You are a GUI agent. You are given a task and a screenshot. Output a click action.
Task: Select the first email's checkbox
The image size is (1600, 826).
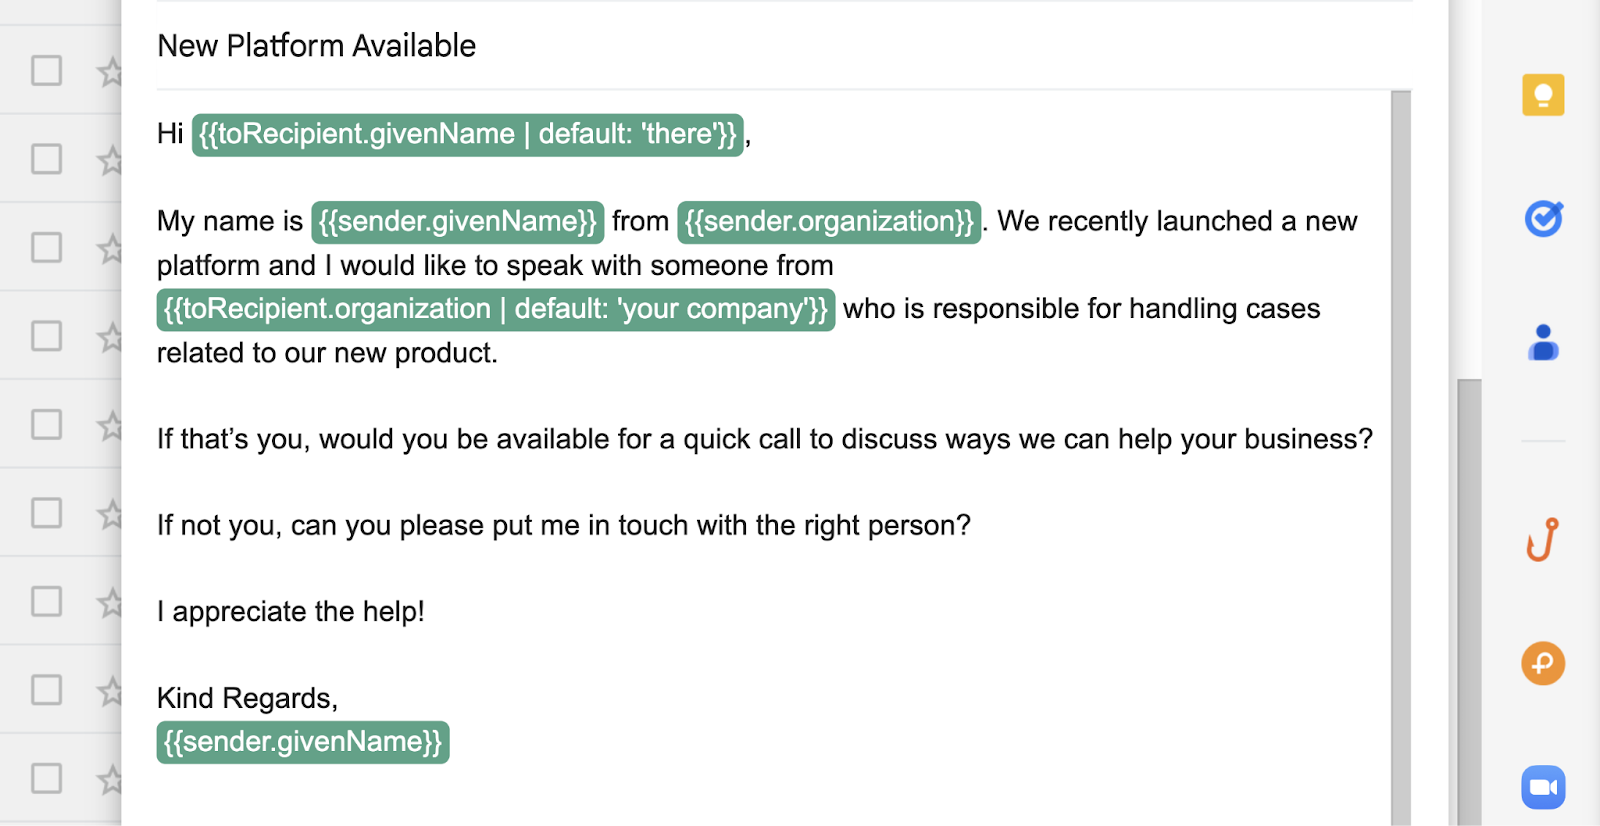(45, 70)
